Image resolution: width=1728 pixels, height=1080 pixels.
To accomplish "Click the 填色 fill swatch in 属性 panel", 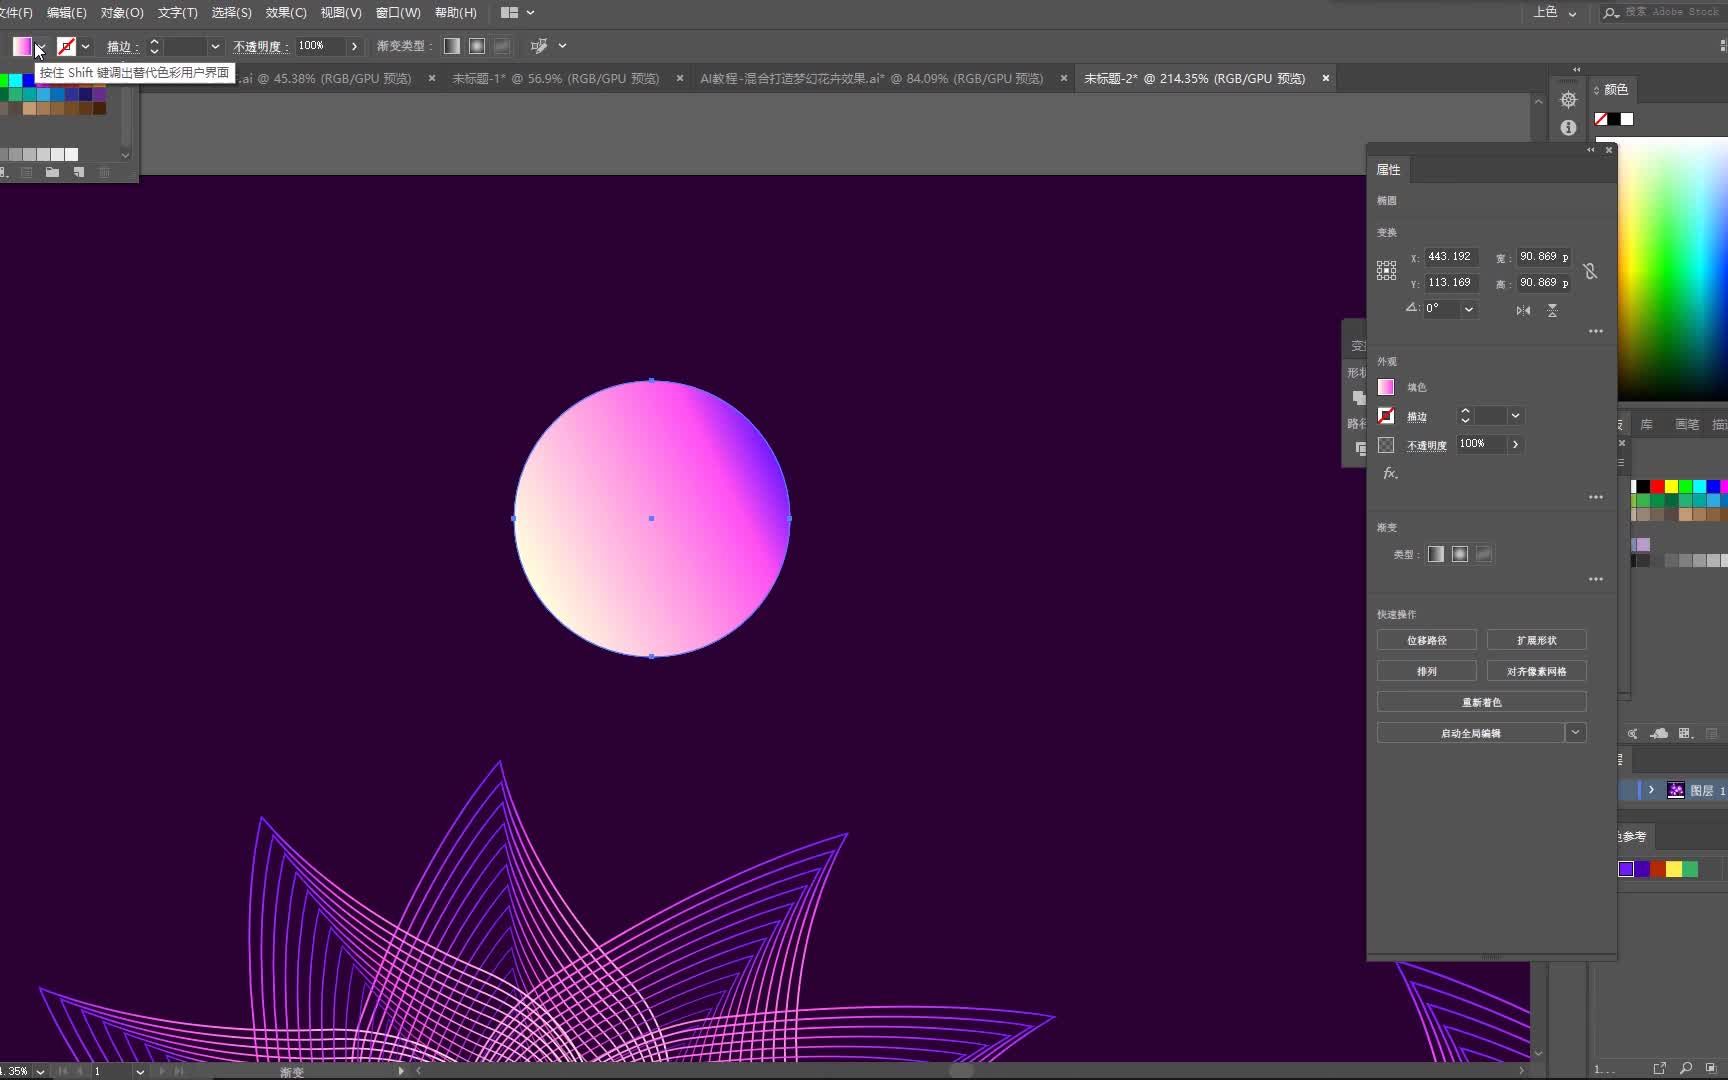I will tap(1386, 387).
